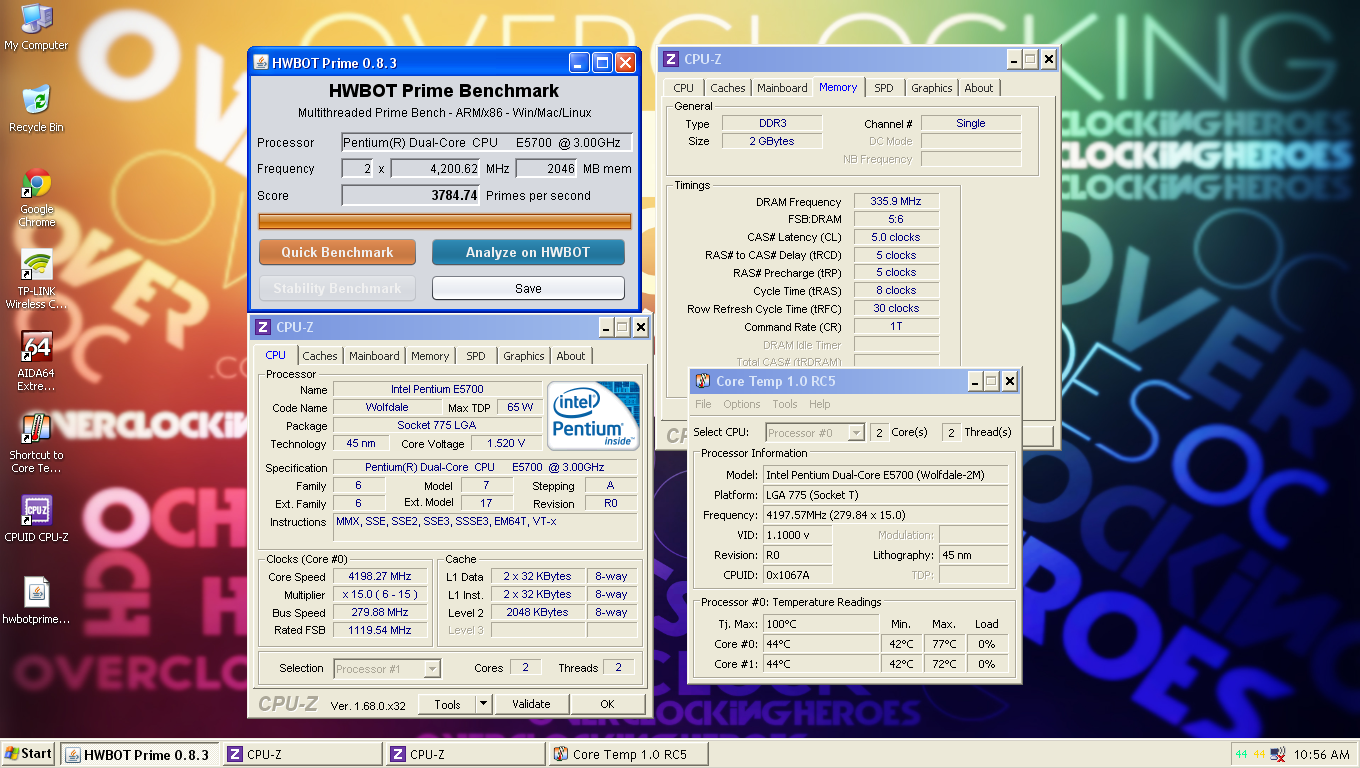This screenshot has width=1360, height=768.
Task: Open Tools menu in Core Temp
Action: point(785,404)
